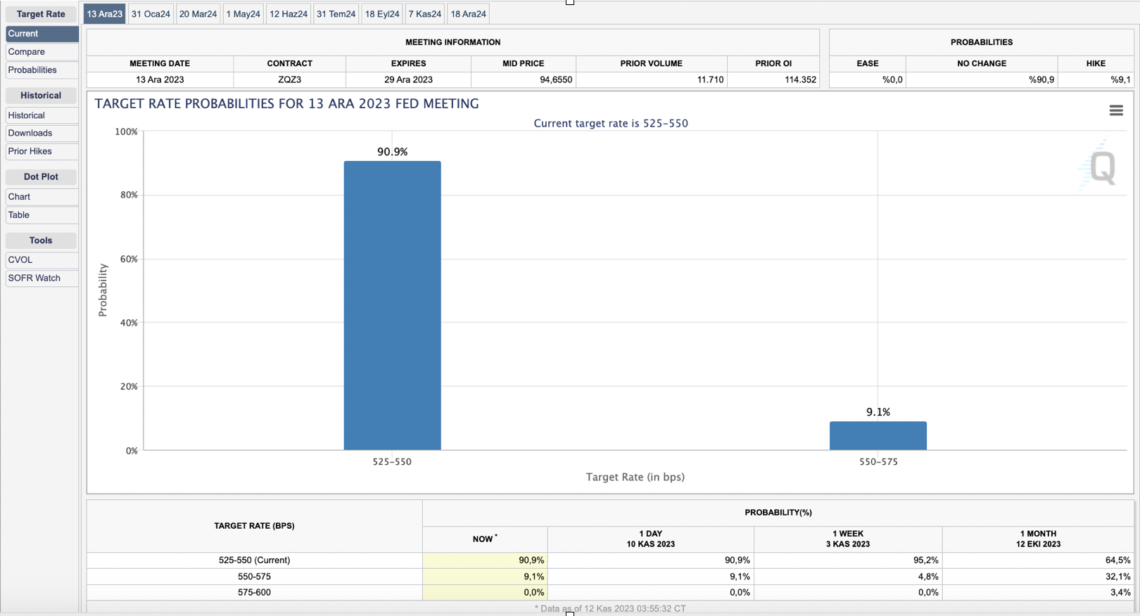Click the 1 DAY 10 KAS 2023 column header

click(x=651, y=539)
